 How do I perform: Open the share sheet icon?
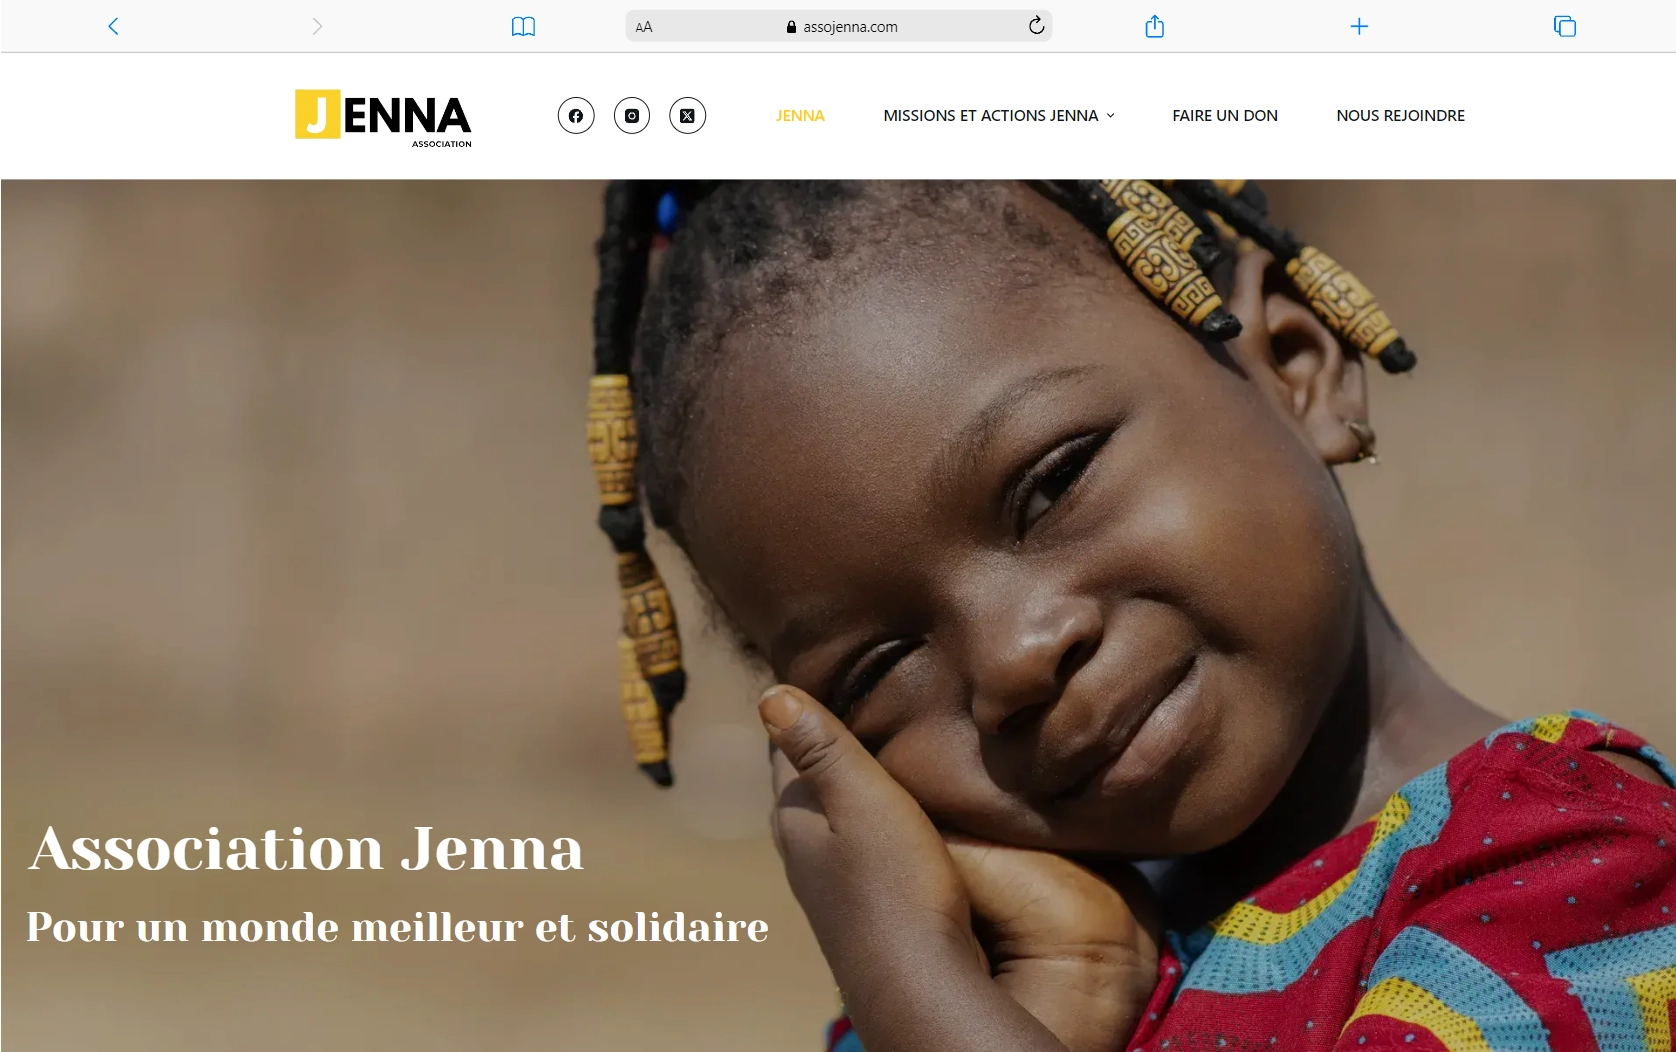point(1154,26)
